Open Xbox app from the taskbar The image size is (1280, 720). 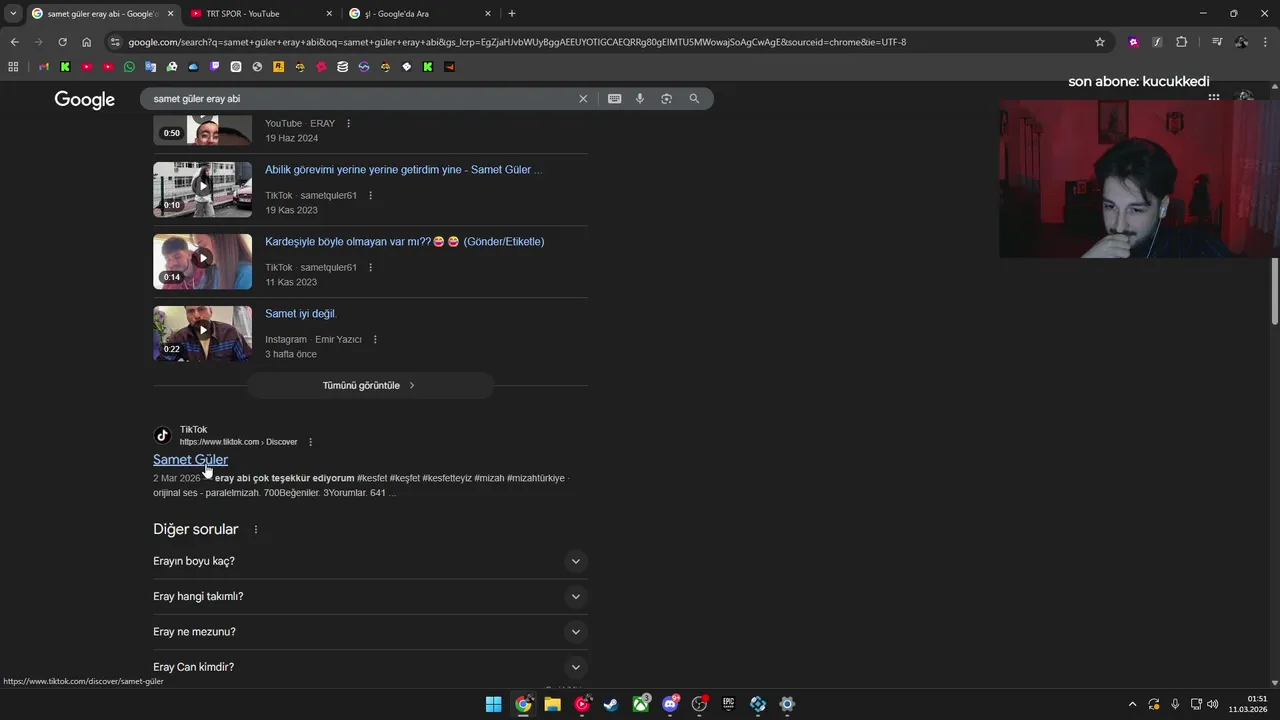[x=640, y=704]
